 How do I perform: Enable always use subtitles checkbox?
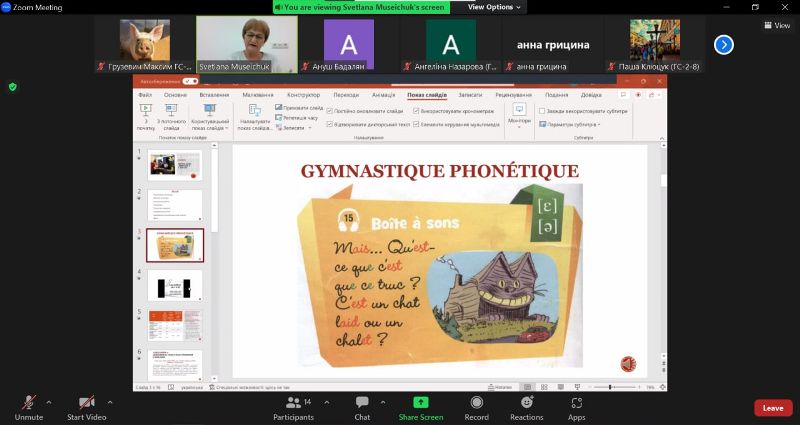(x=542, y=111)
